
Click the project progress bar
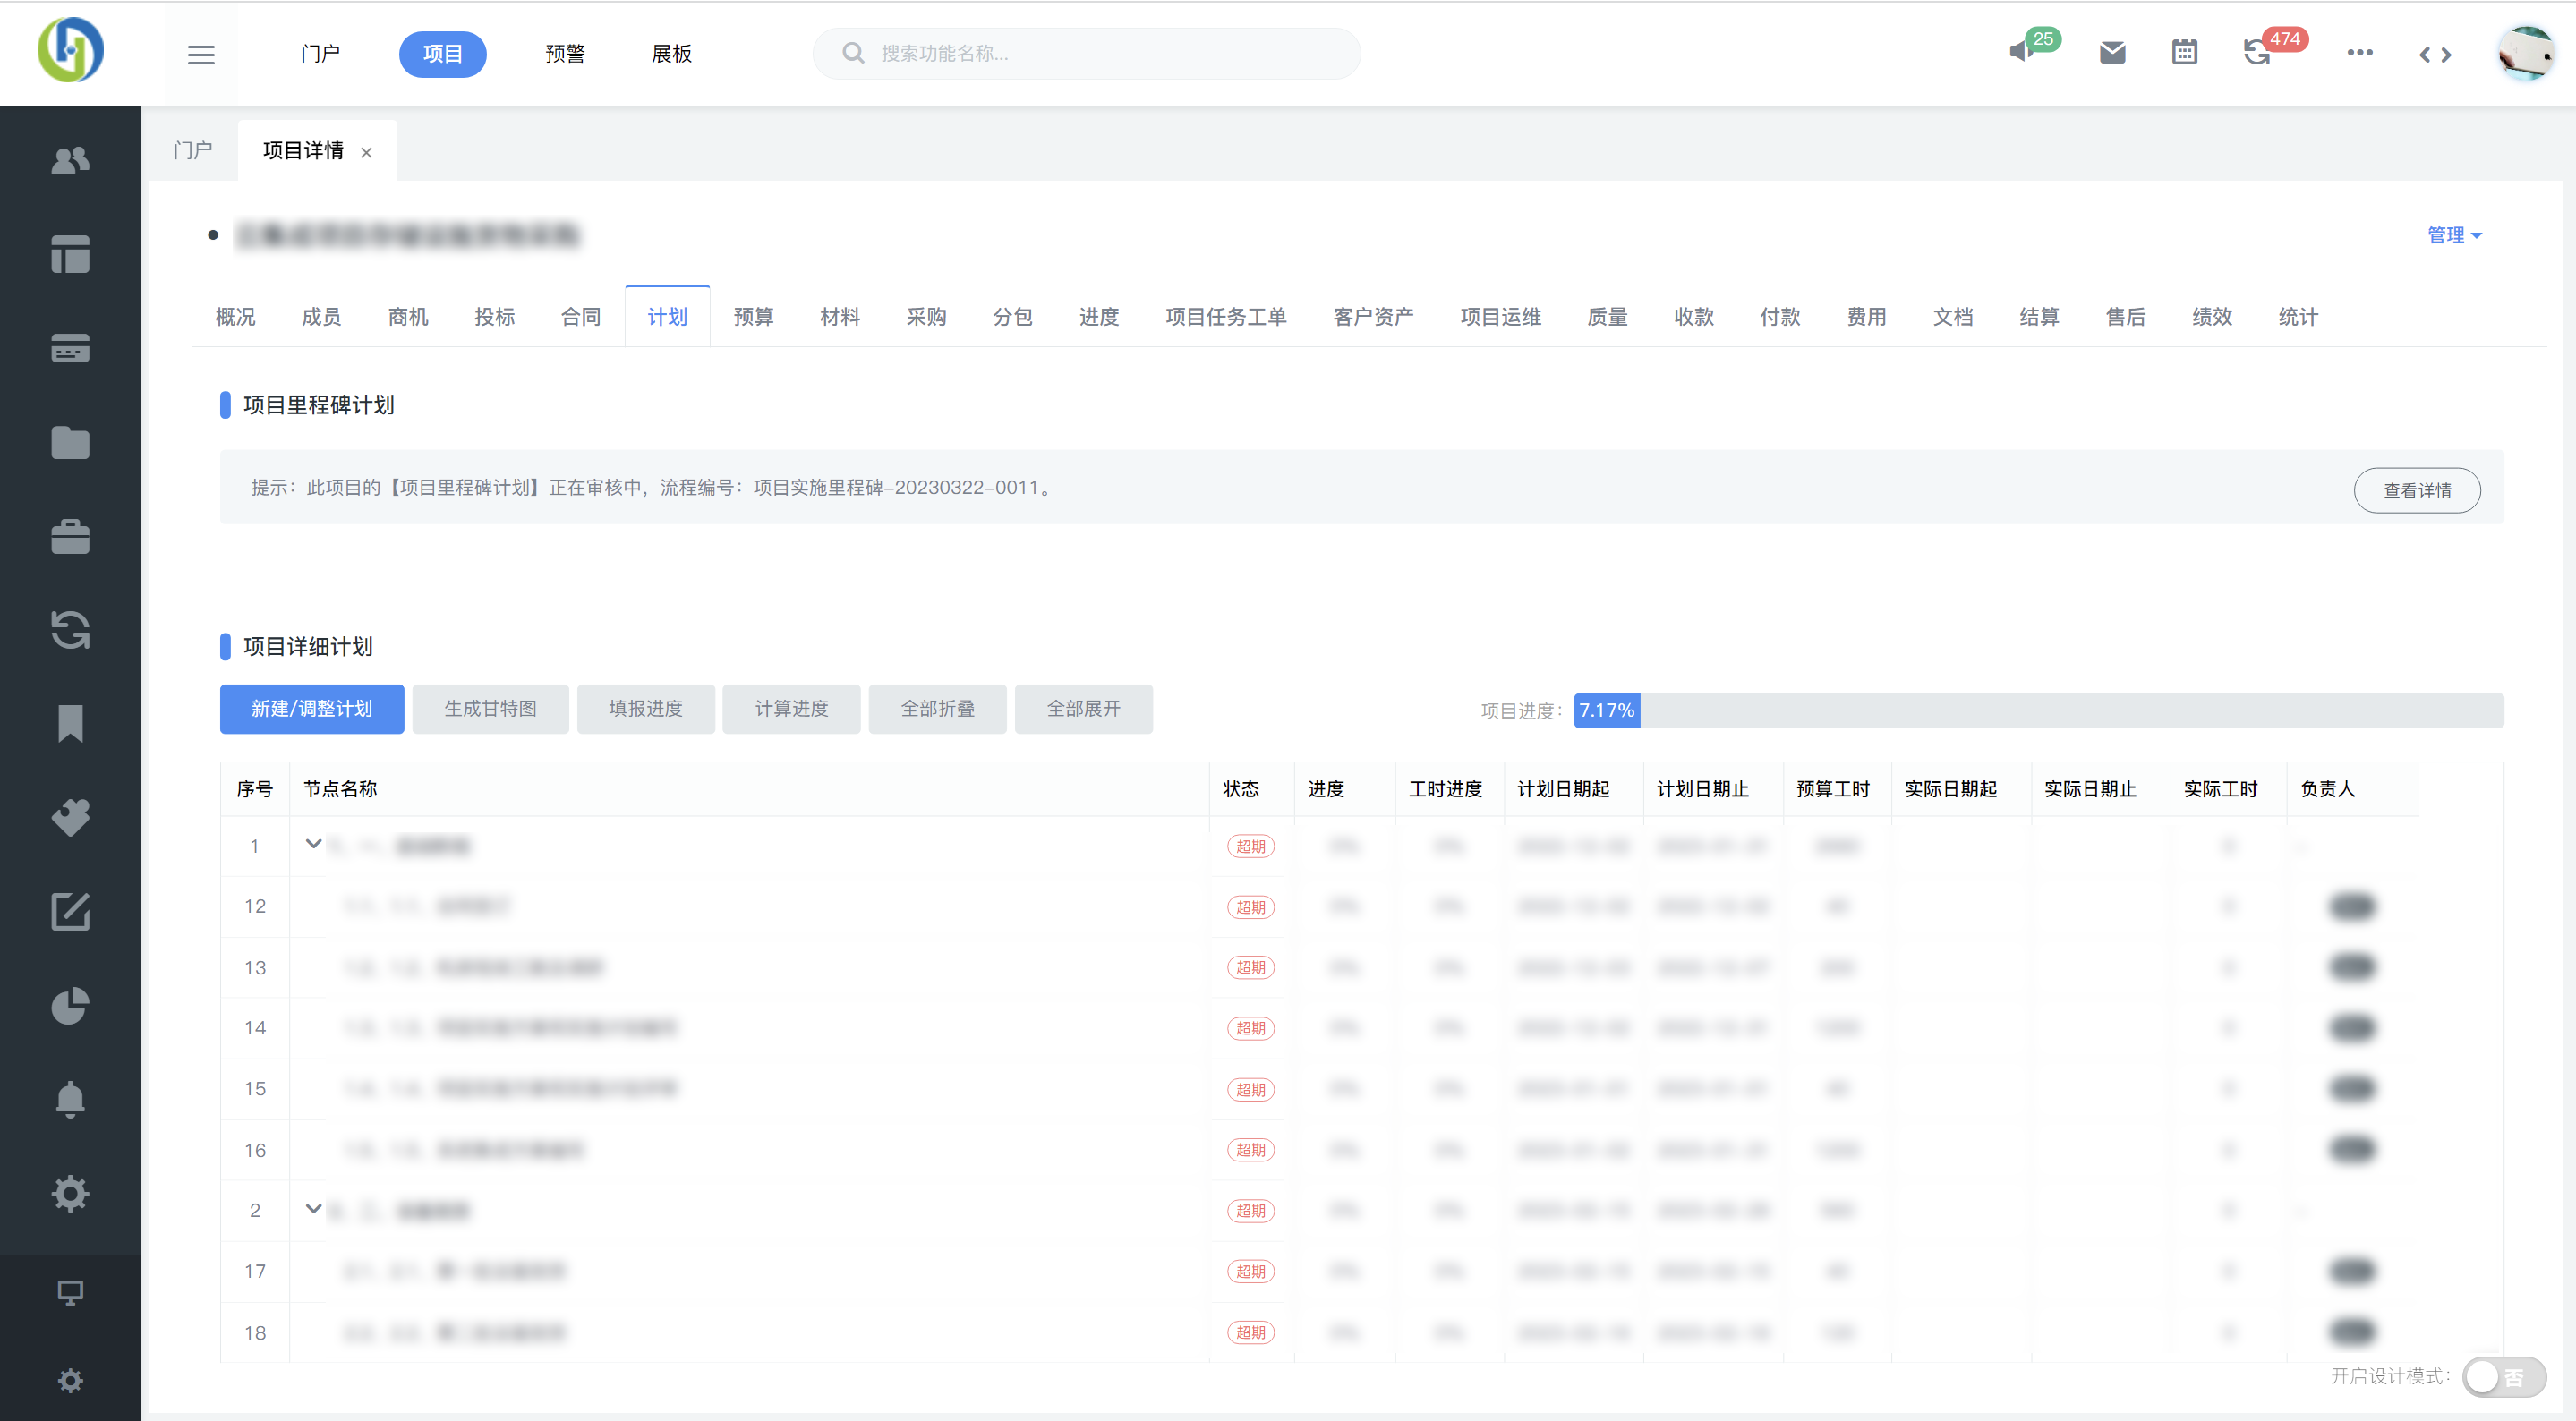(2037, 710)
